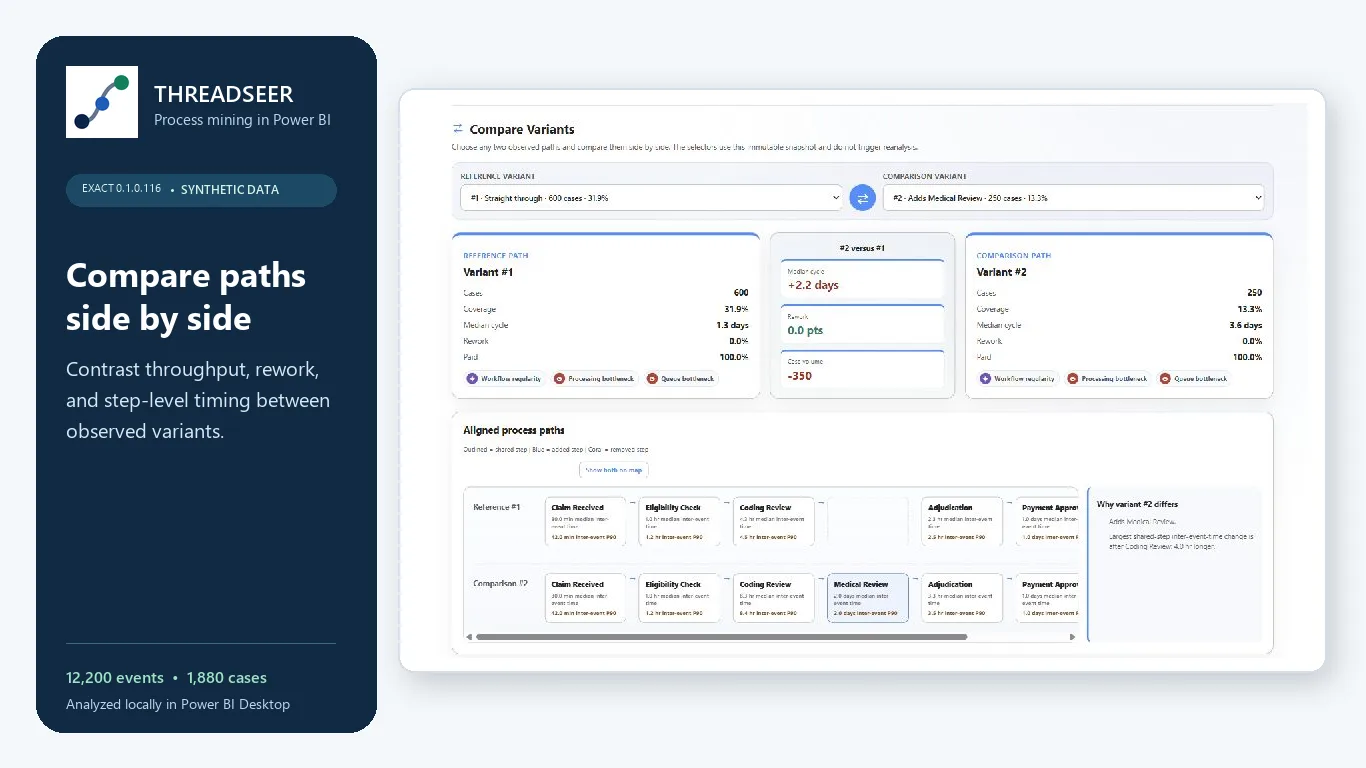
Task: Select Adjudication step in Reference #1 row
Action: [x=961, y=522]
